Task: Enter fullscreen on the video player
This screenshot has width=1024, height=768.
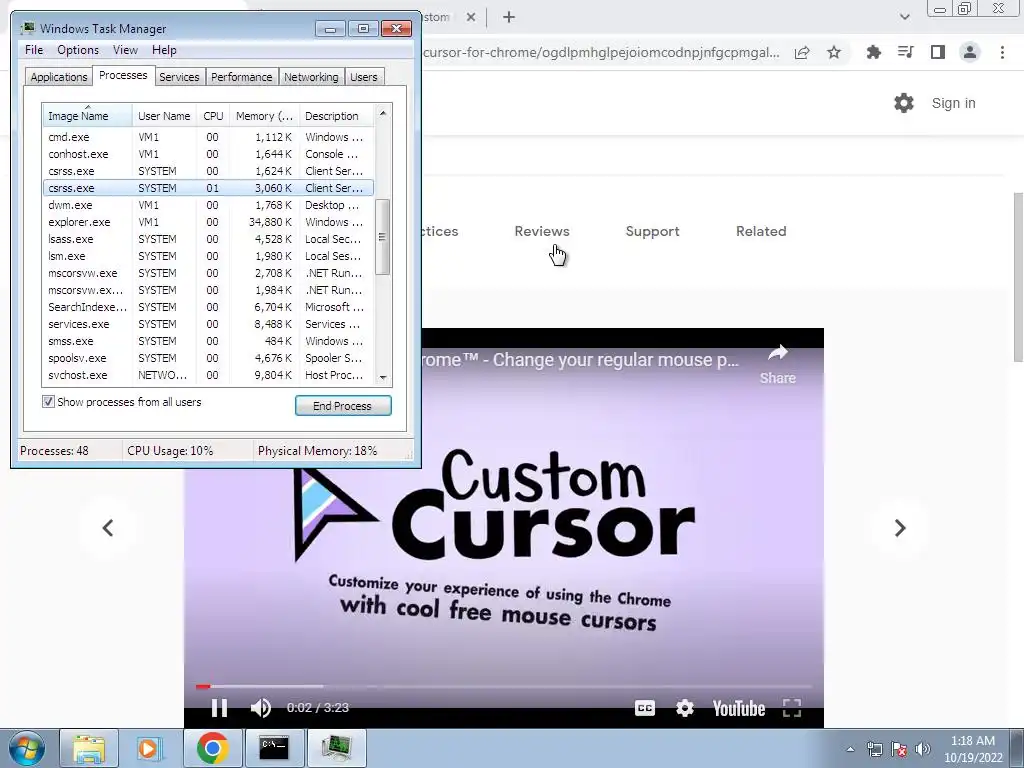Action: click(792, 708)
